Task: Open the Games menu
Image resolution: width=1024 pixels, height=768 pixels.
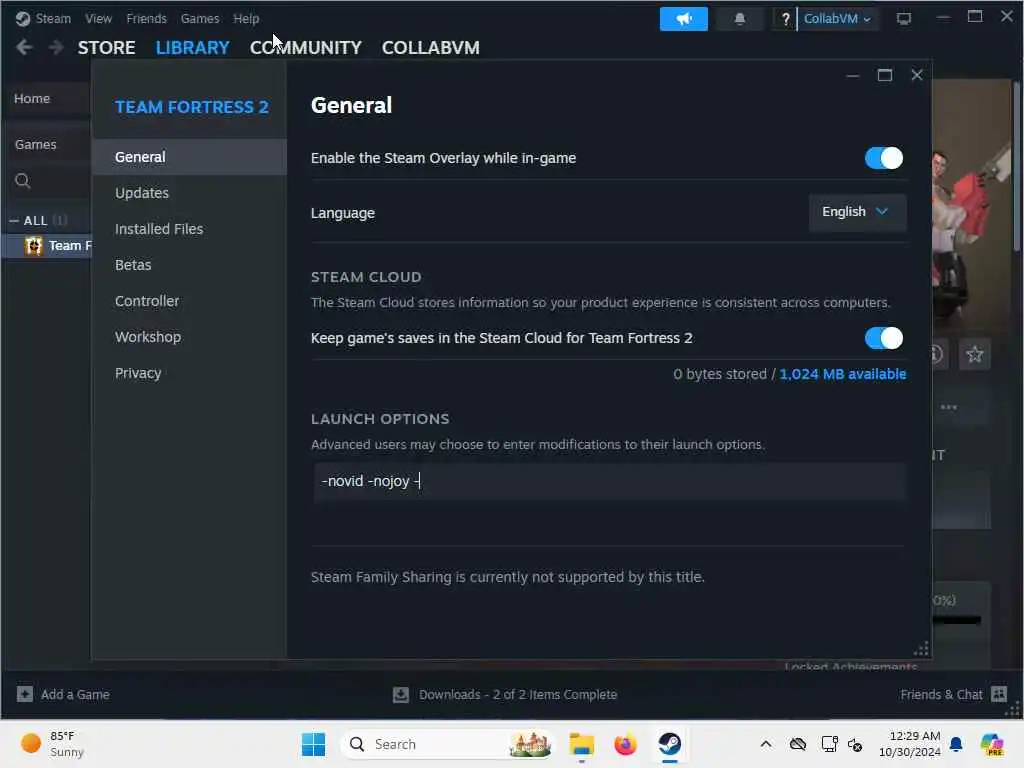Action: [x=200, y=19]
